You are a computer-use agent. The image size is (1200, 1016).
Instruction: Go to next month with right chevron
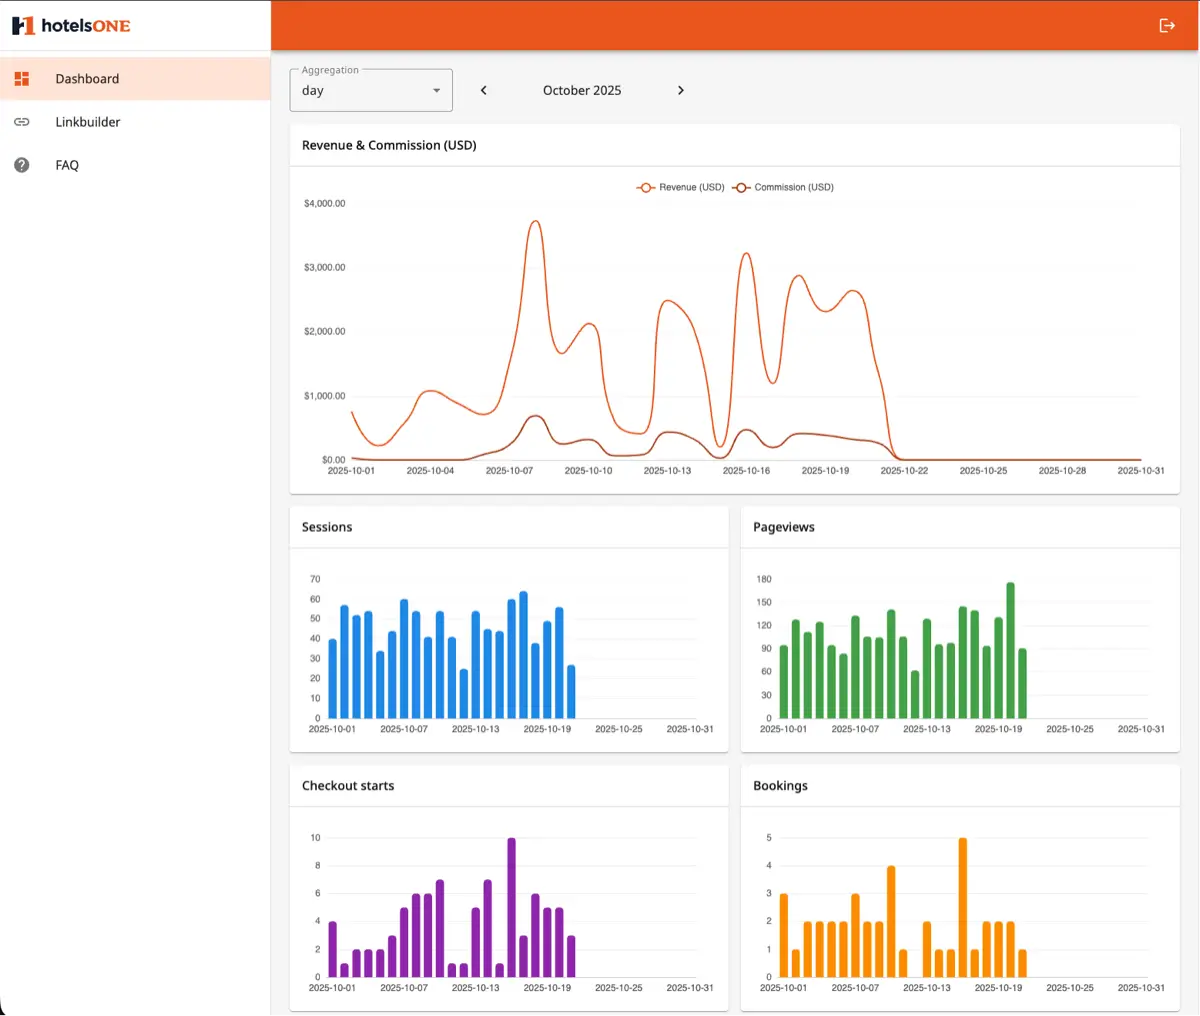click(x=681, y=90)
